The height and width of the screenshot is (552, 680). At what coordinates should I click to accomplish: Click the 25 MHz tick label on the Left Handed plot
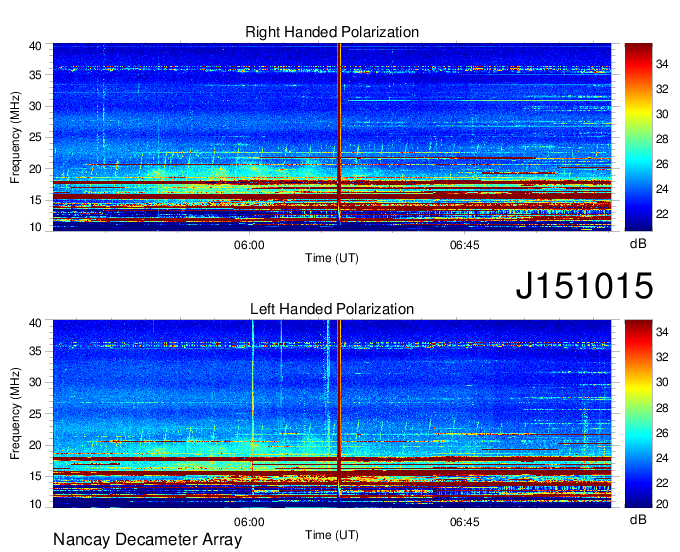coord(35,414)
